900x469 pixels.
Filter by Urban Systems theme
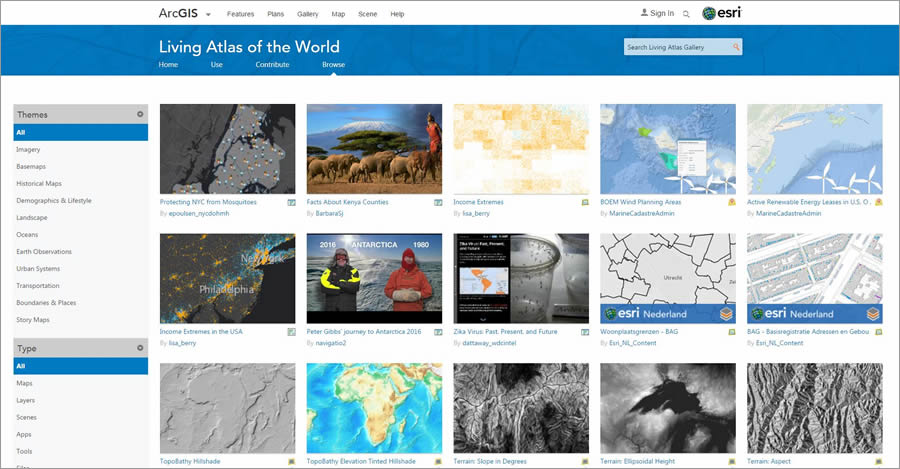[38, 269]
